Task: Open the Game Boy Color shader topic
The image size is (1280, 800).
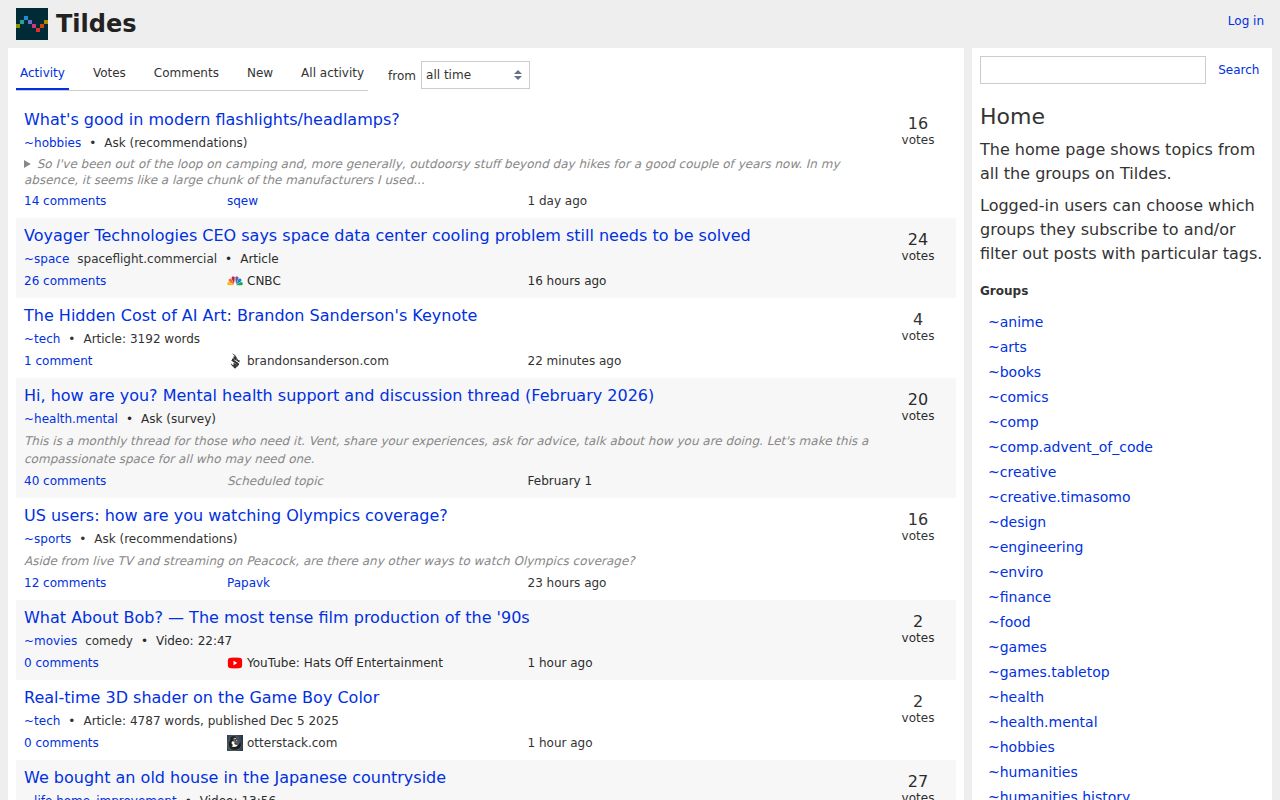Action: (201, 697)
